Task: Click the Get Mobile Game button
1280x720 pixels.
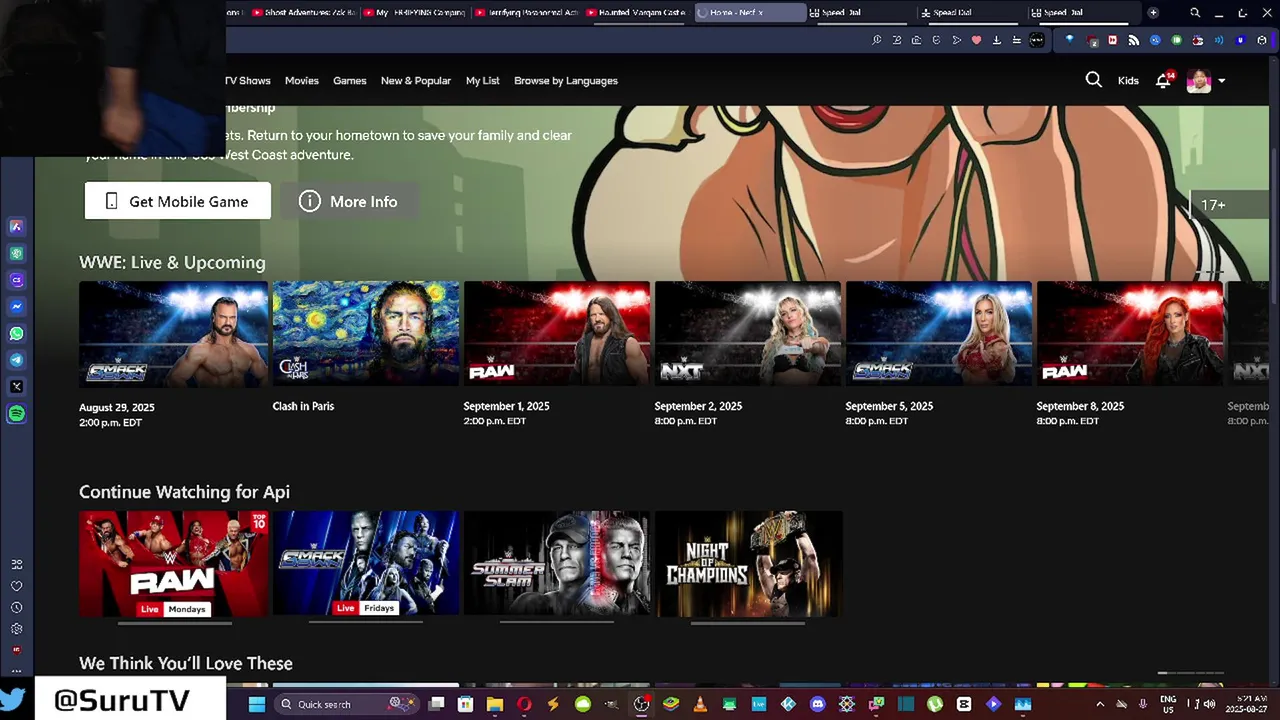Action: coord(177,201)
